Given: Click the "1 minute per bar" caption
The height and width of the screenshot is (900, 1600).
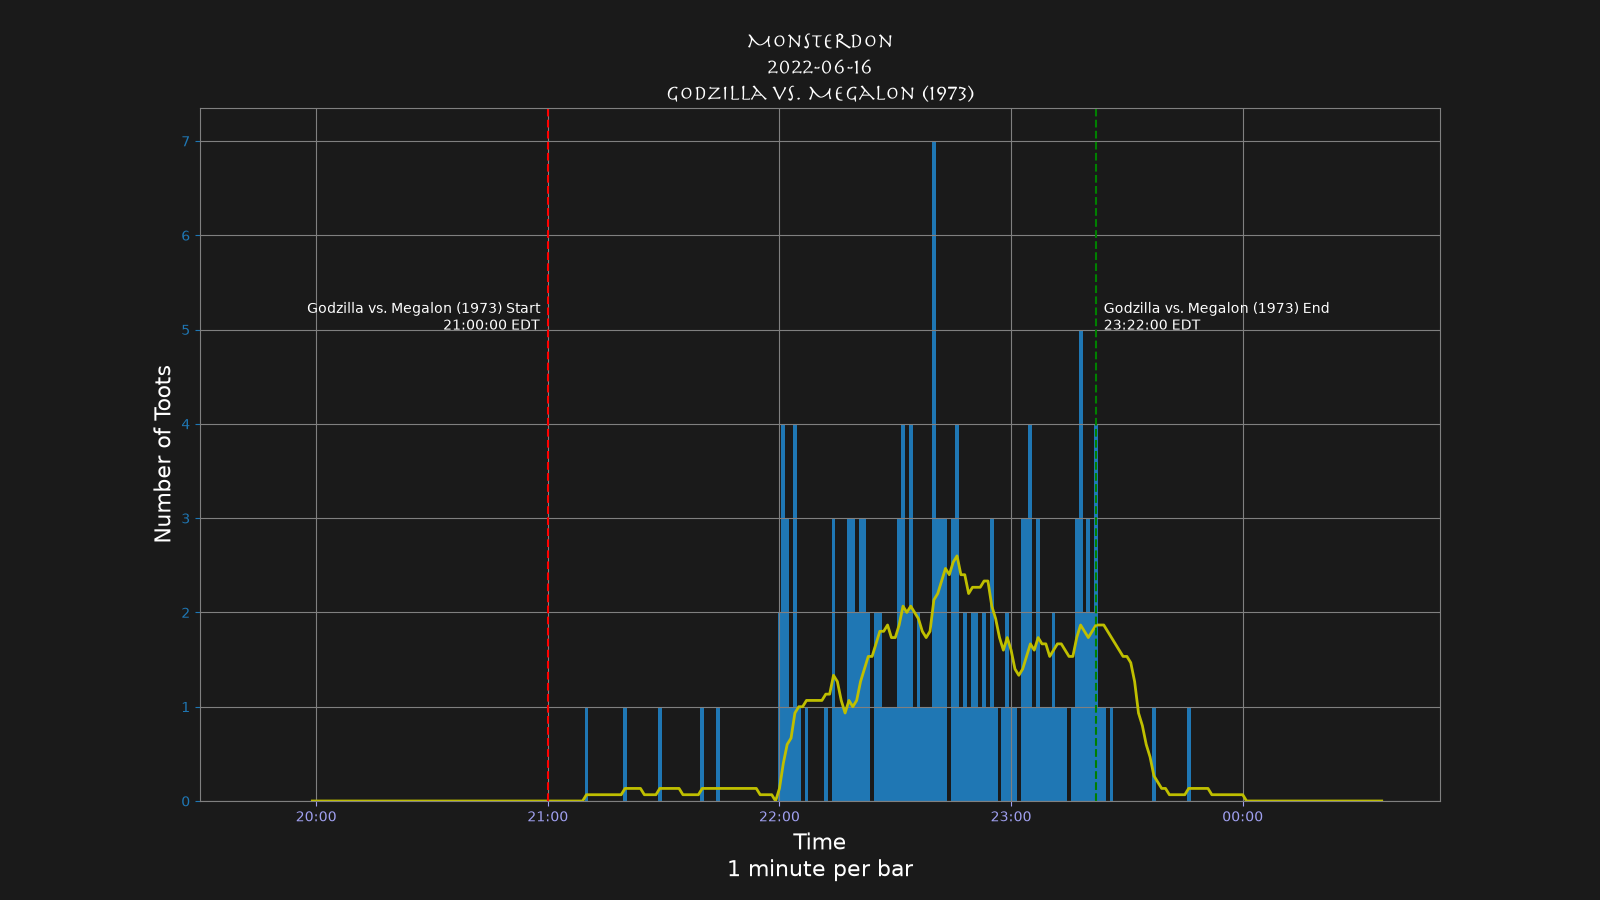Looking at the screenshot, I should [820, 869].
